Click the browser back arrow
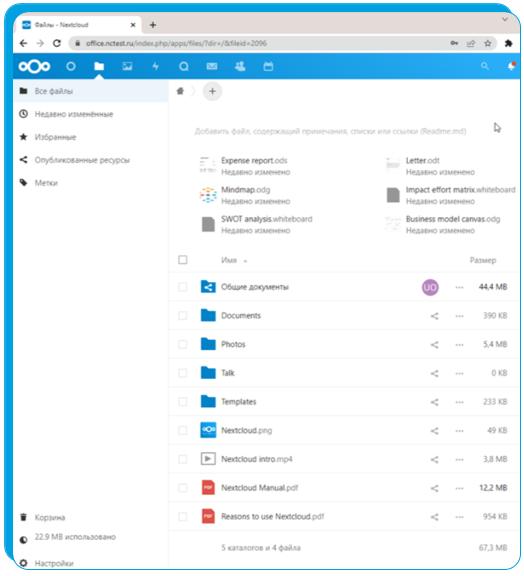 pyautogui.click(x=24, y=43)
